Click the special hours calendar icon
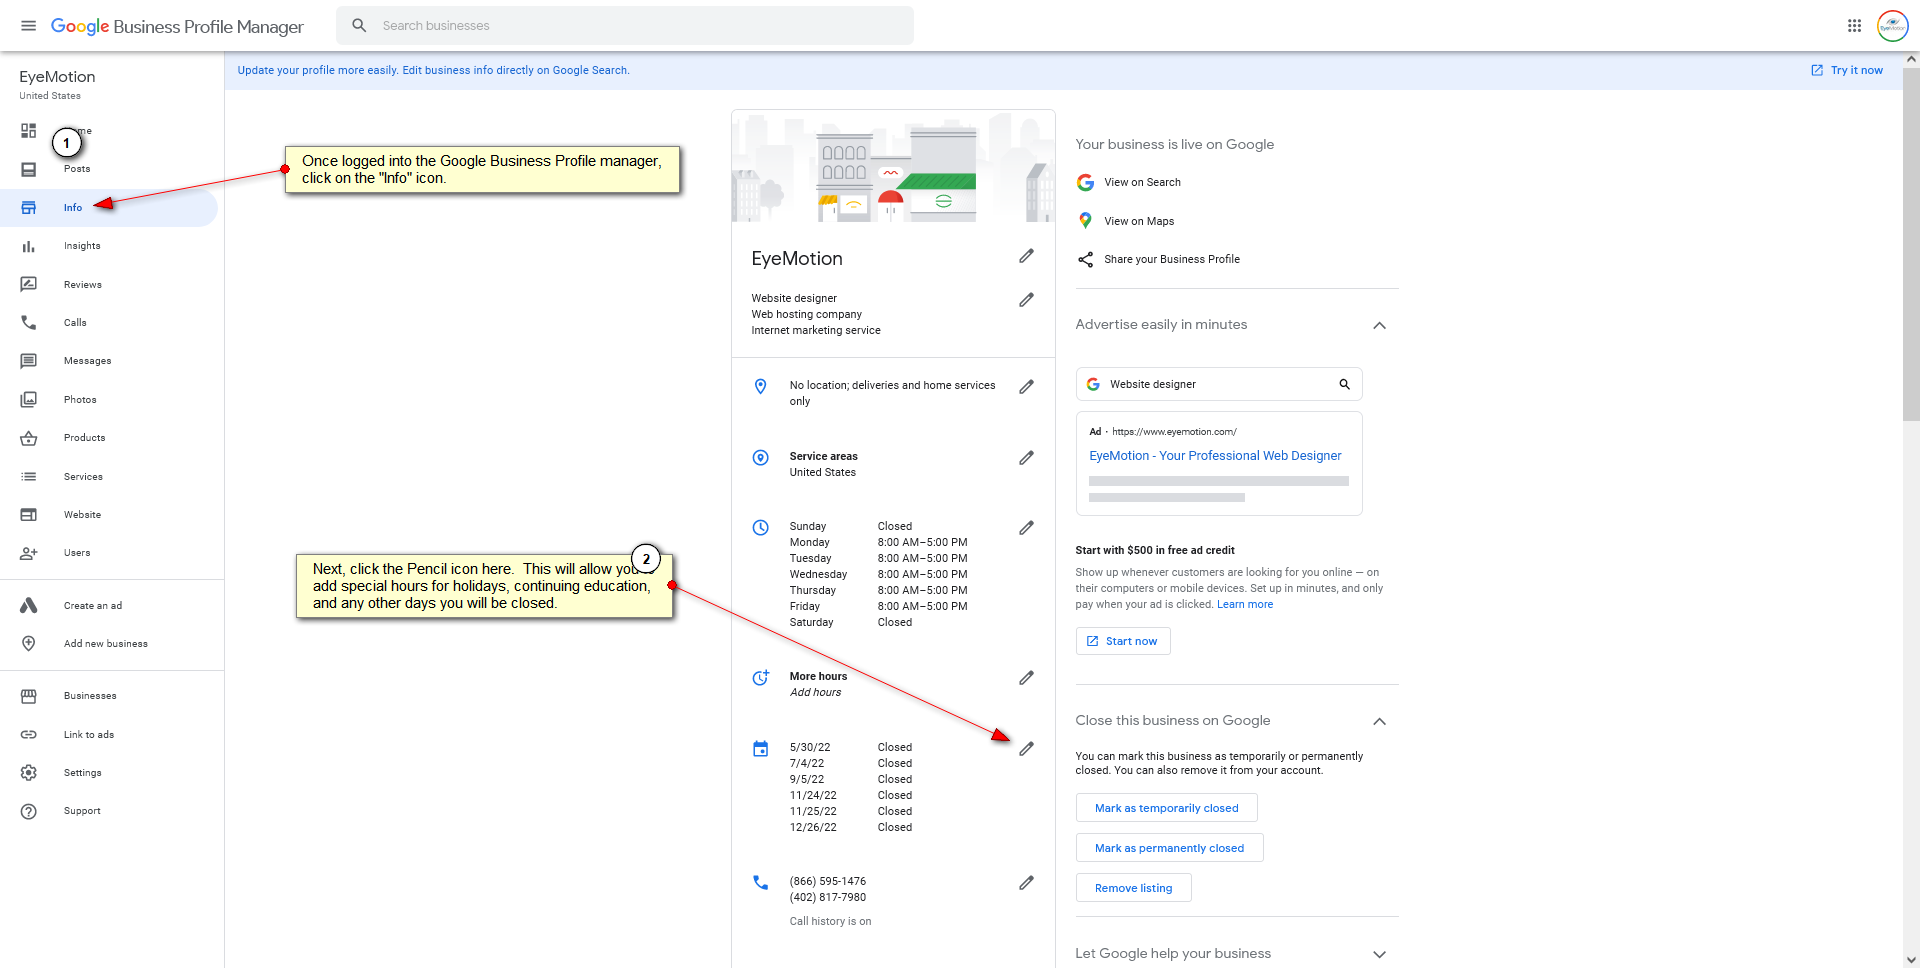The height and width of the screenshot is (968, 1920). [x=761, y=749]
